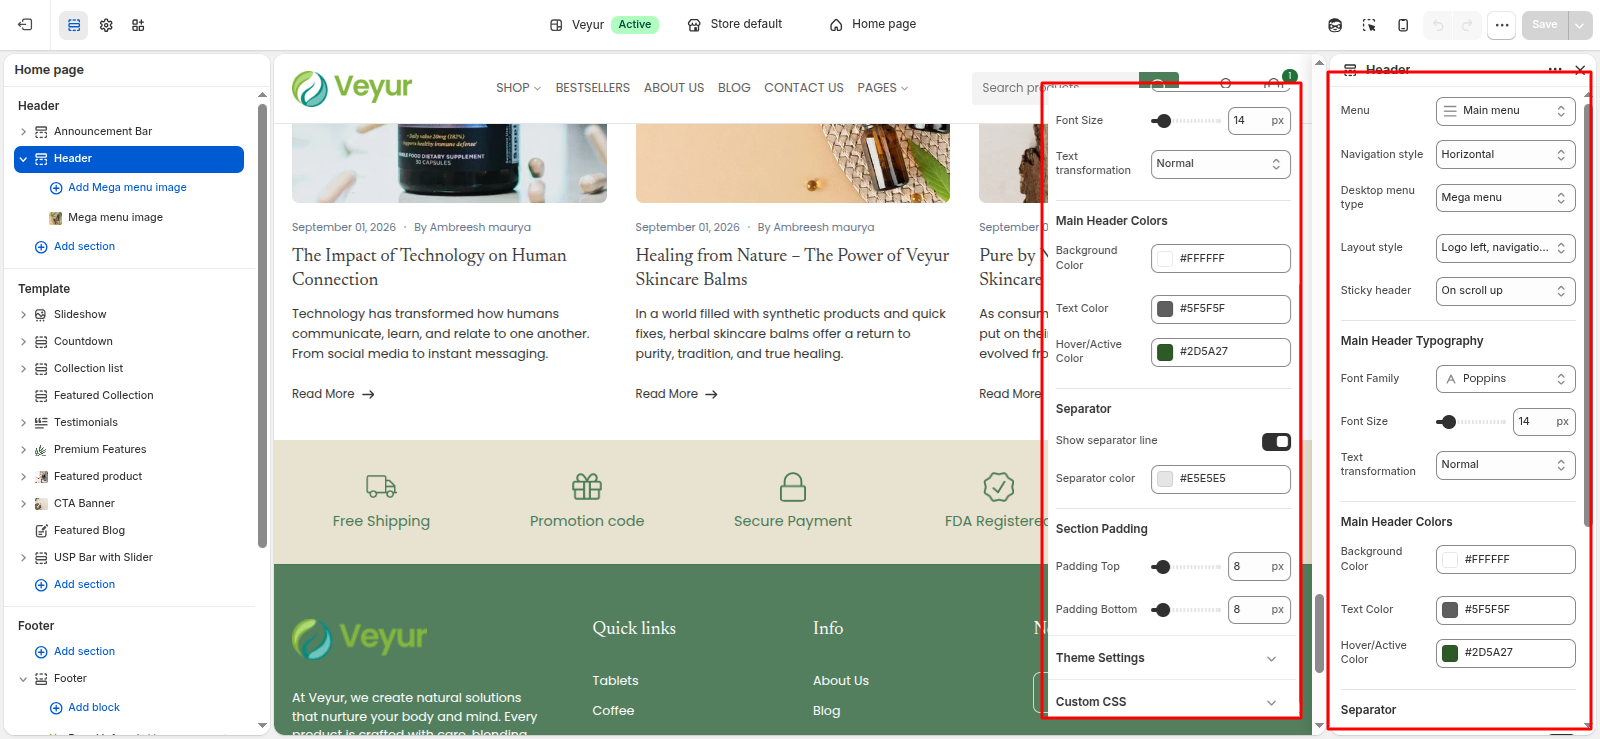Open the Sections panel icon

[x=74, y=25]
